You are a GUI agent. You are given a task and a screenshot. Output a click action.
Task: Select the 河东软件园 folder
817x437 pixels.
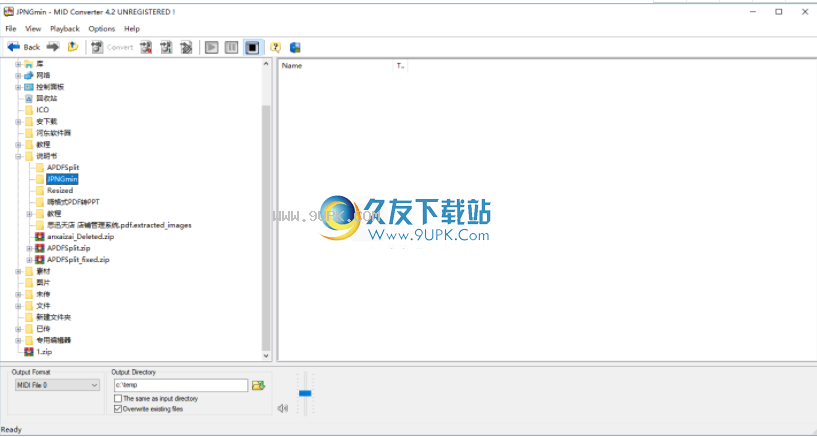pyautogui.click(x=53, y=133)
